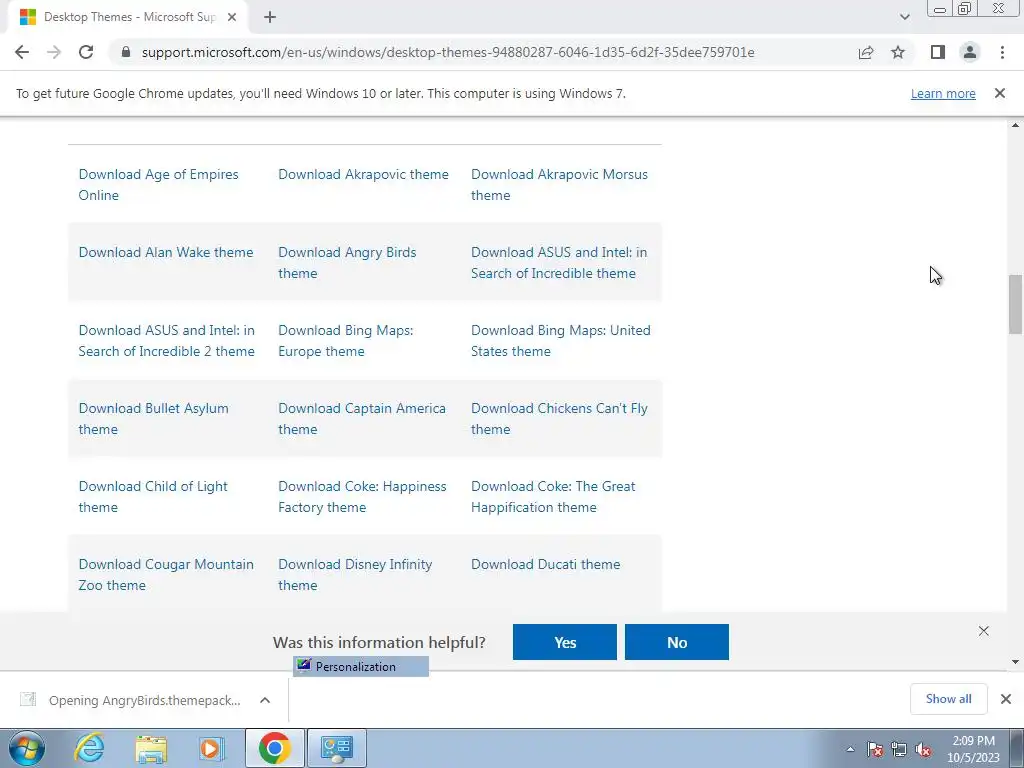Screen dimensions: 1024x768
Task: Download Akrapovic theme
Action: [x=363, y=174]
